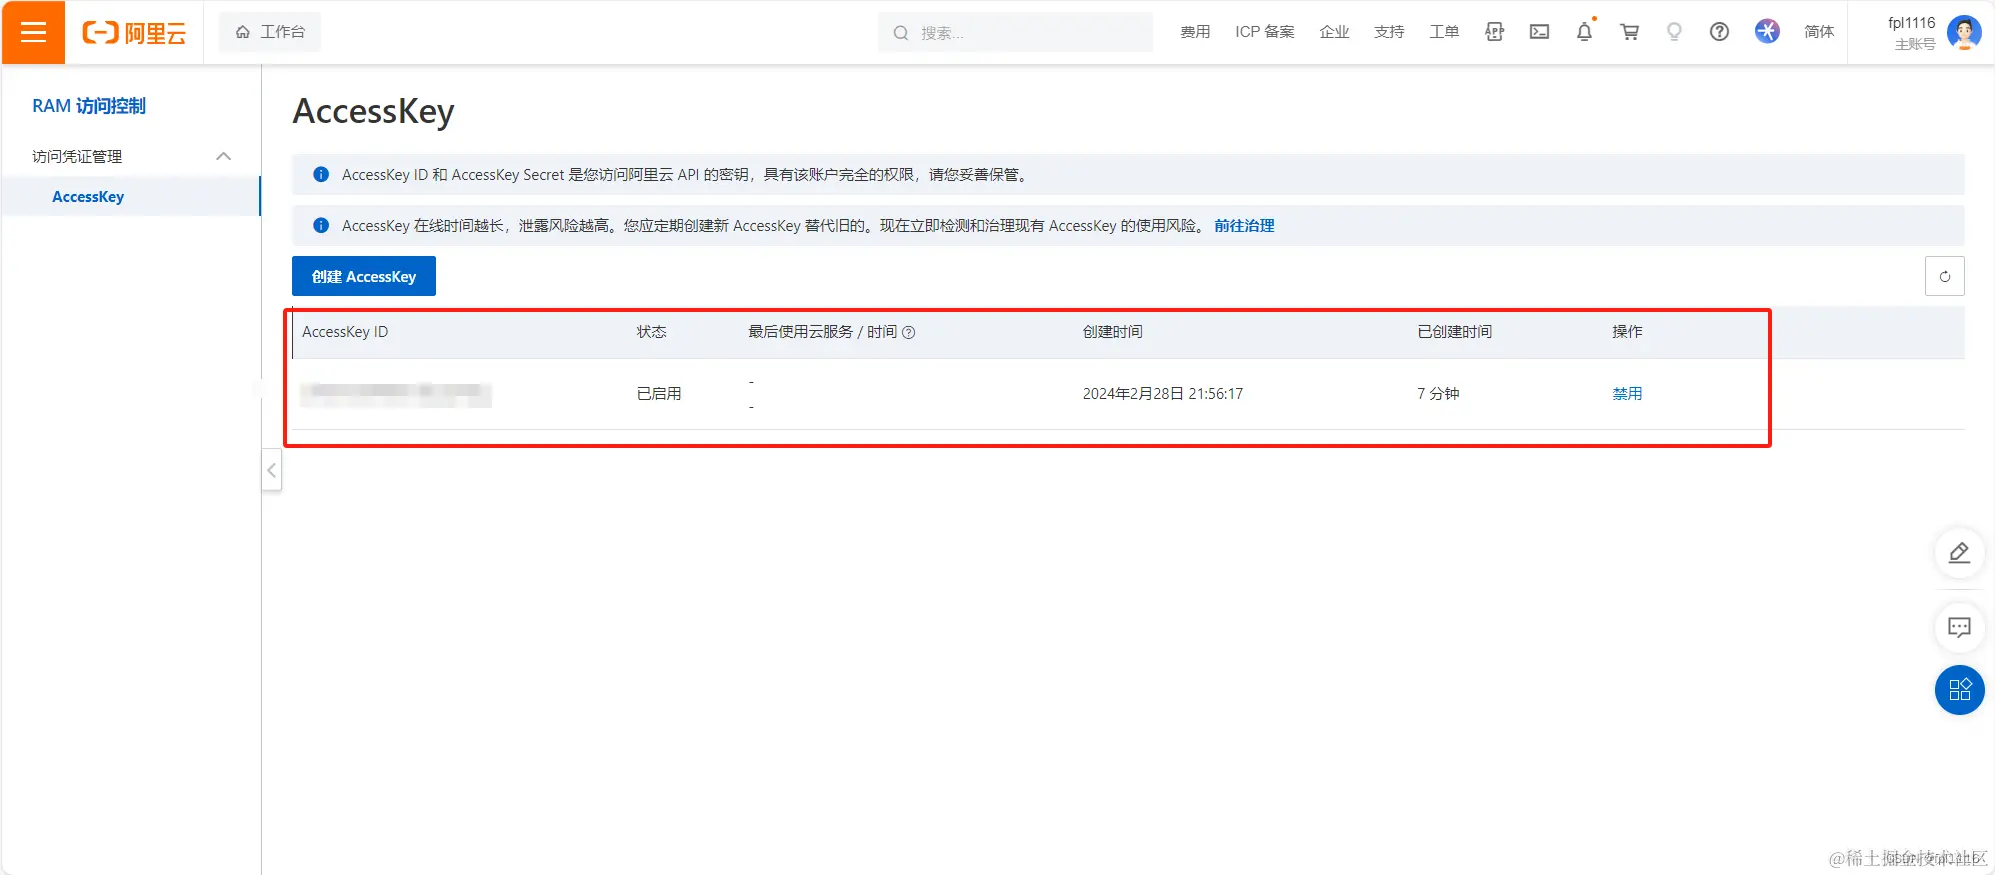1995x875 pixels.
Task: Focus the top search box
Action: (1015, 32)
